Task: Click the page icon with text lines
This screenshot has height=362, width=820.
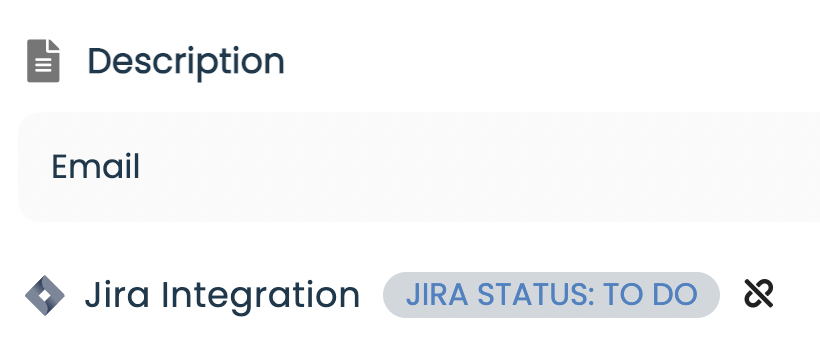Action: tap(43, 61)
